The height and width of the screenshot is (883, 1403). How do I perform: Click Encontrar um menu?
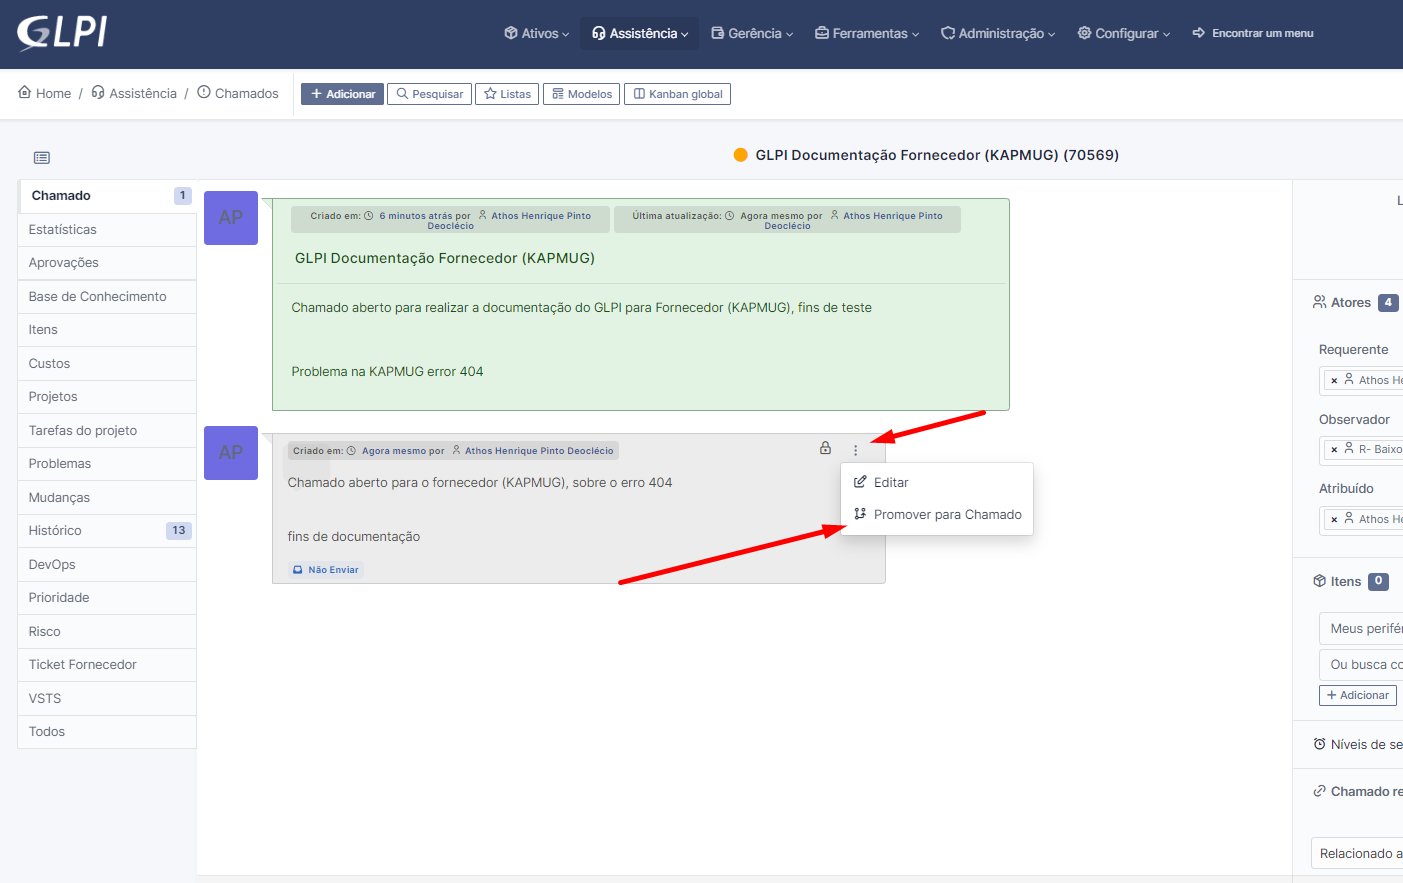[x=1253, y=33]
